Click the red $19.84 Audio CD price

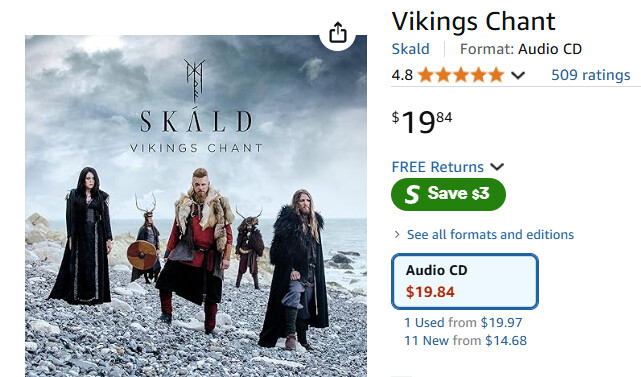click(430, 292)
